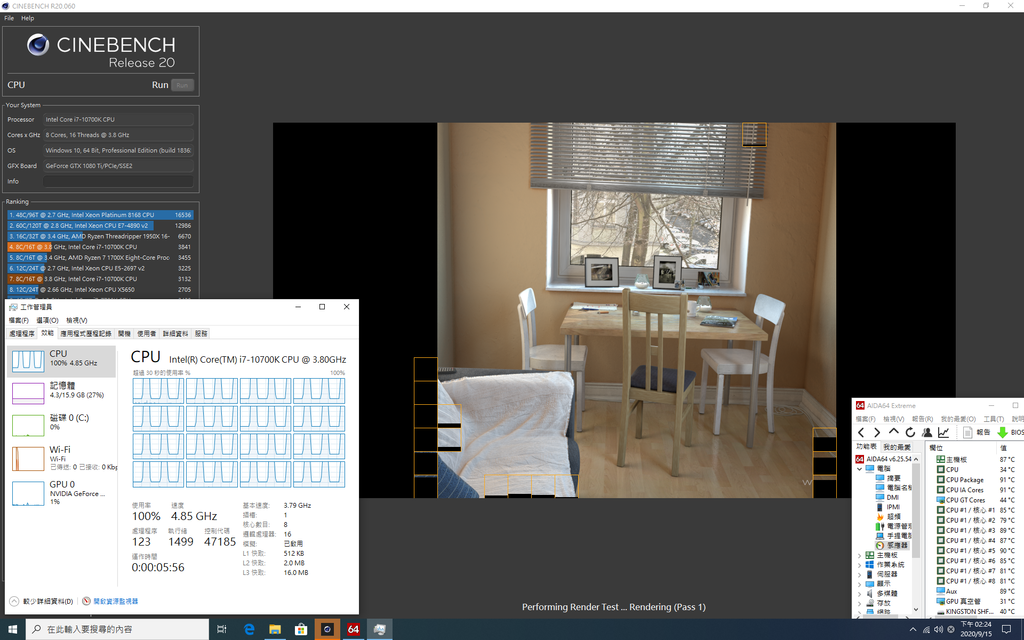Screen dimensions: 1024x640
Task: Open Task Manager 檔案(F) menu
Action: pos(18,321)
